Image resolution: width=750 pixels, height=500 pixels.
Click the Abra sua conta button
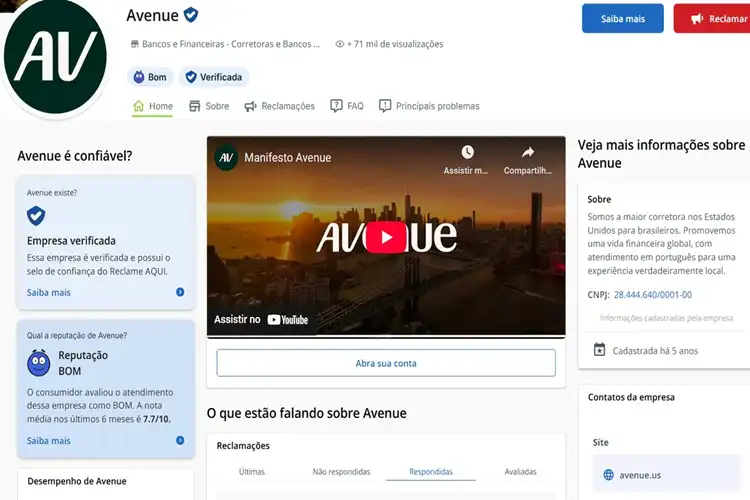tap(386, 363)
